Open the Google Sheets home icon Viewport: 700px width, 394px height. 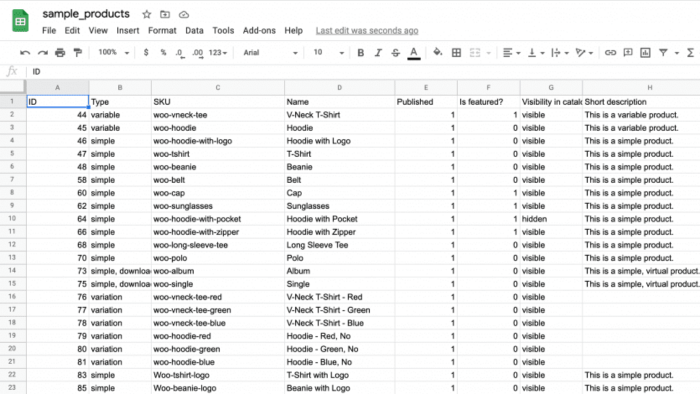(x=20, y=21)
